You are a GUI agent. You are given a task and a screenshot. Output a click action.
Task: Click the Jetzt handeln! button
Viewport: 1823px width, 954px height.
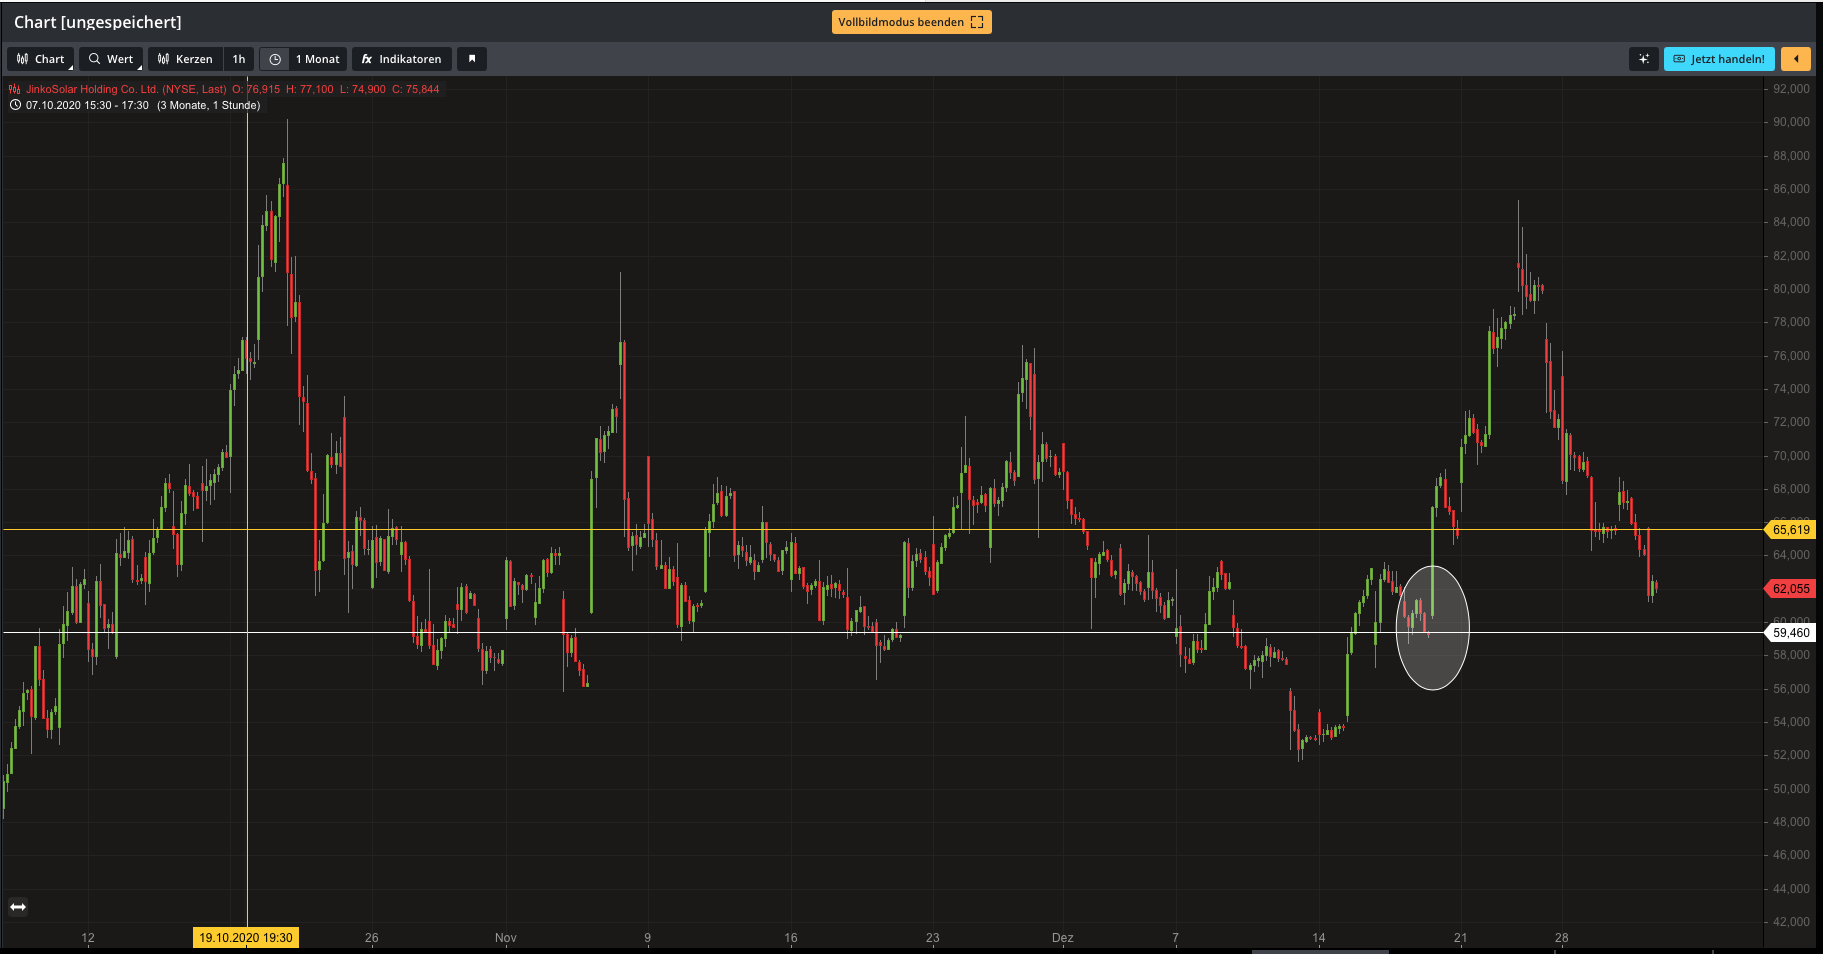click(x=1719, y=59)
